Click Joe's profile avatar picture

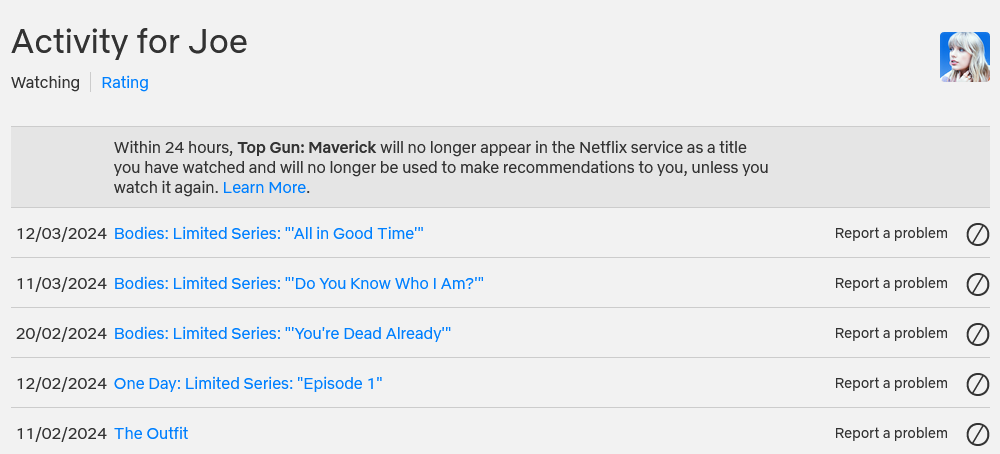(x=964, y=57)
